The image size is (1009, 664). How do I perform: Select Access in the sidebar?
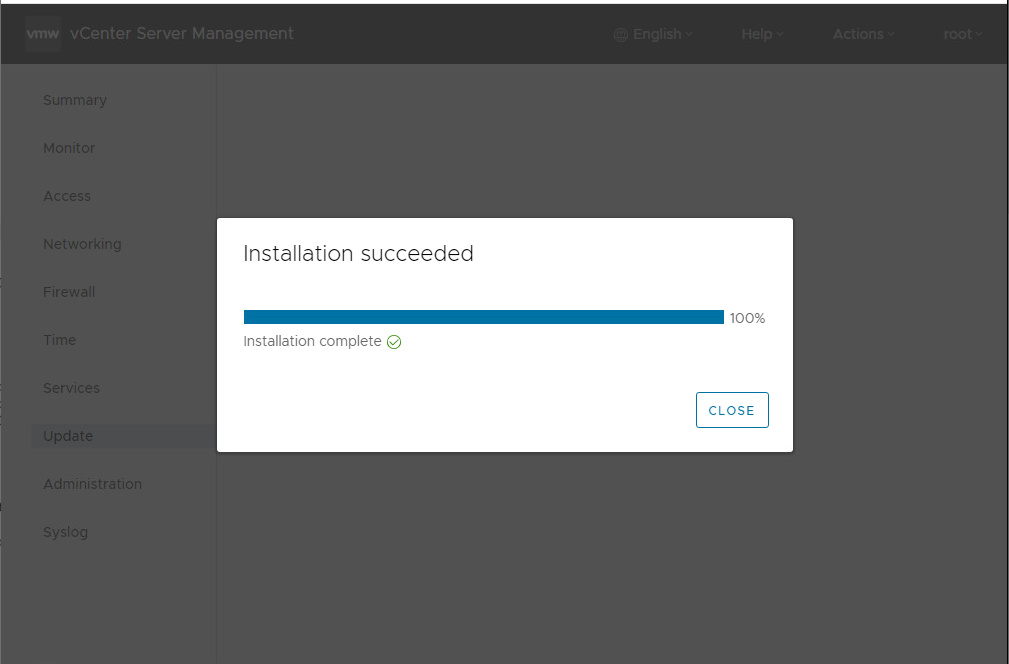click(x=67, y=196)
